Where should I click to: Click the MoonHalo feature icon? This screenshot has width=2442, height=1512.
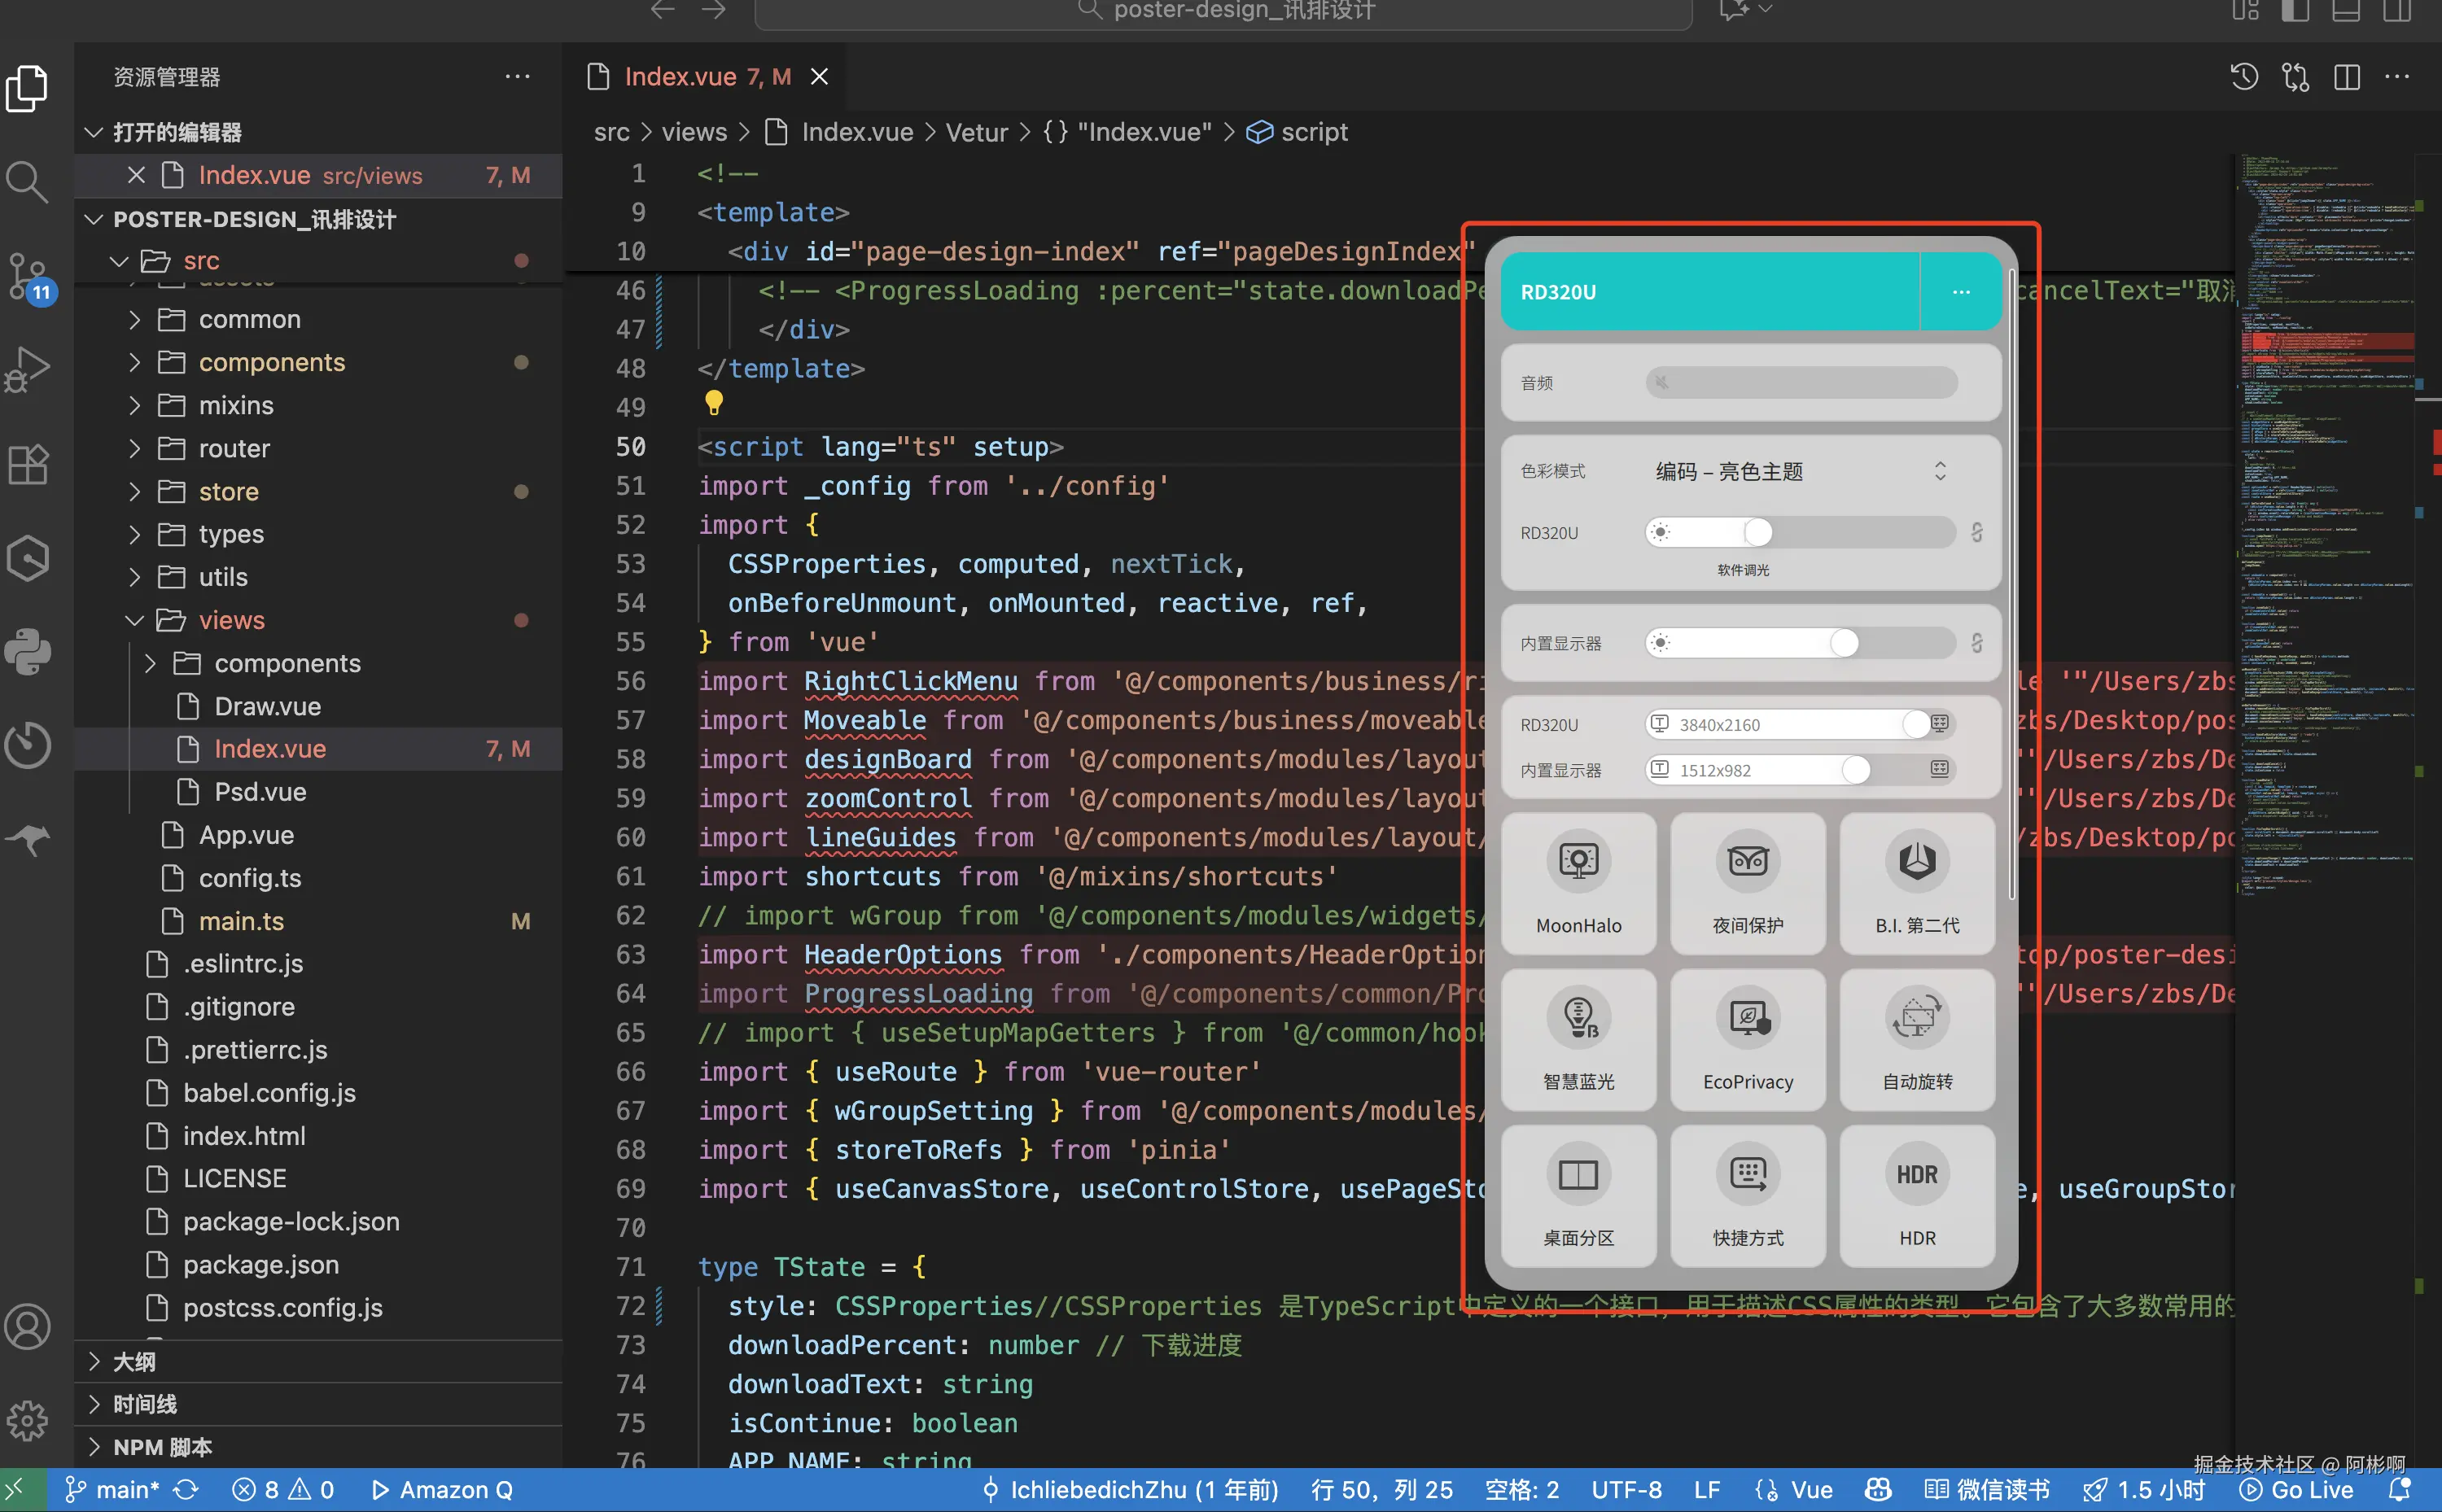(1578, 861)
